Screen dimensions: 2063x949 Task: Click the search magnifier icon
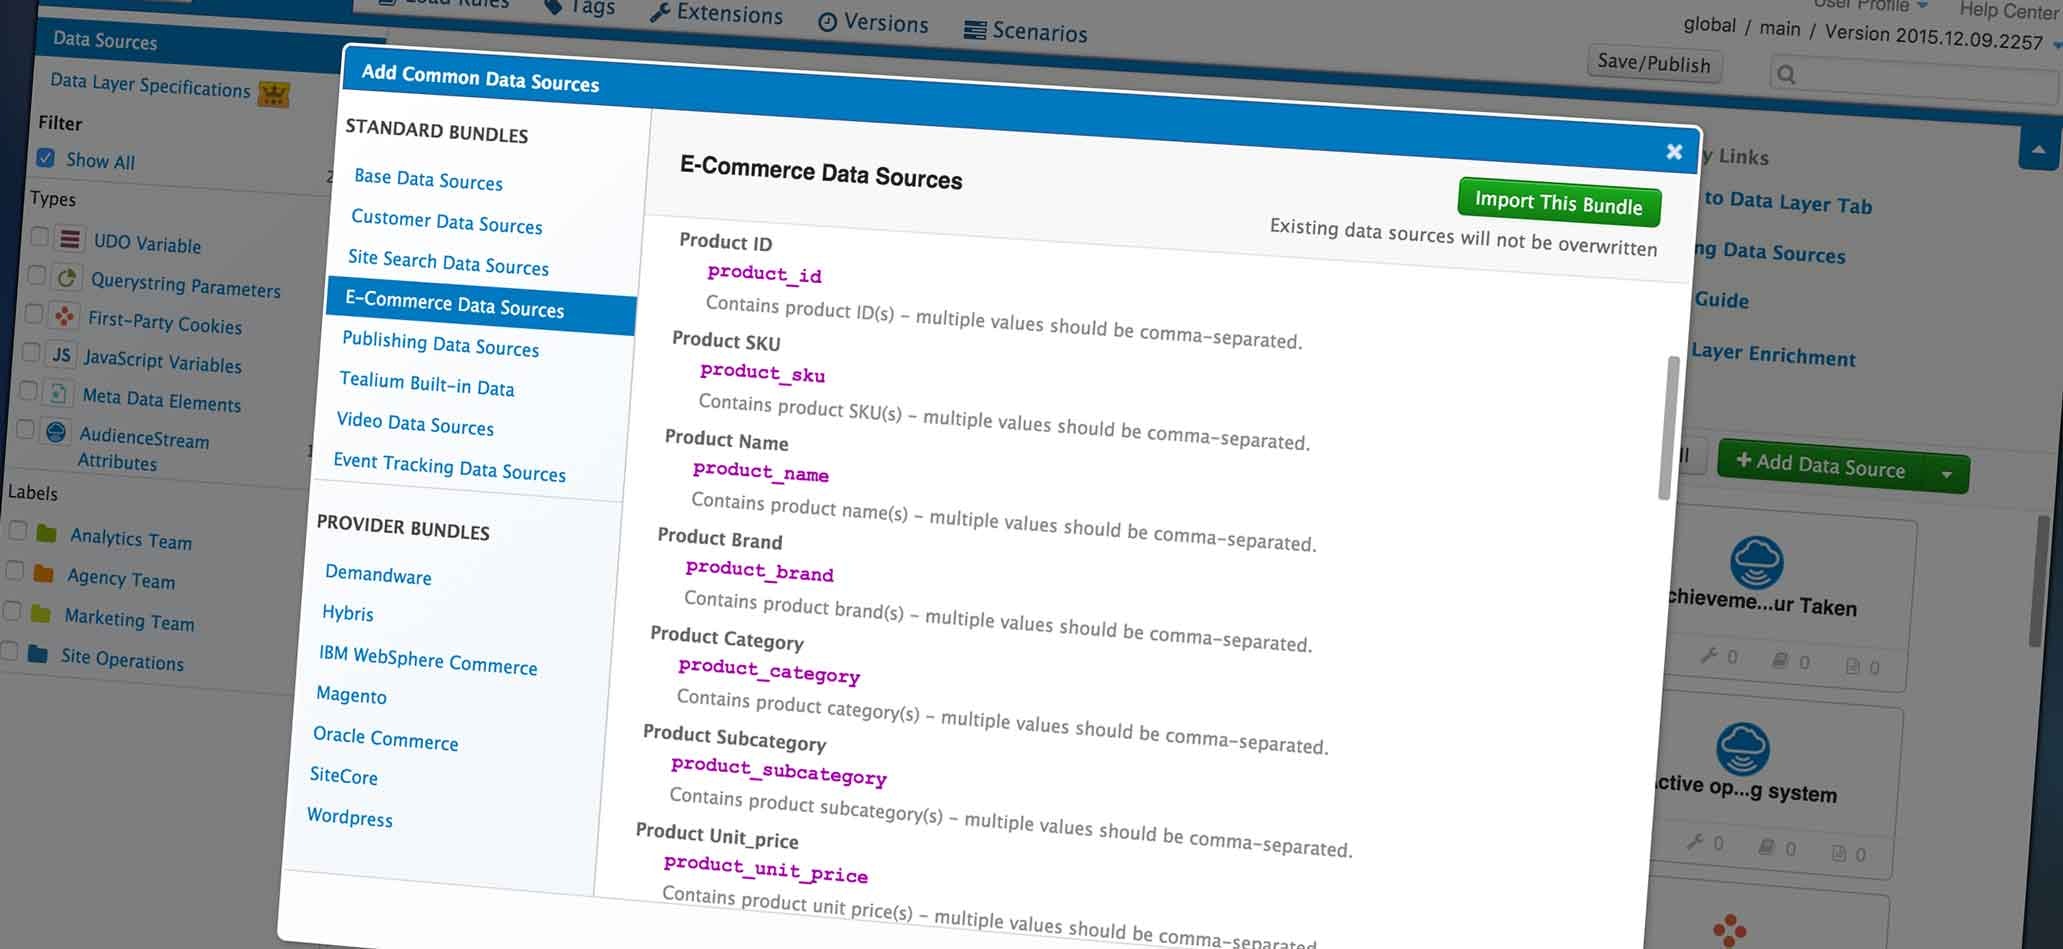click(1784, 73)
